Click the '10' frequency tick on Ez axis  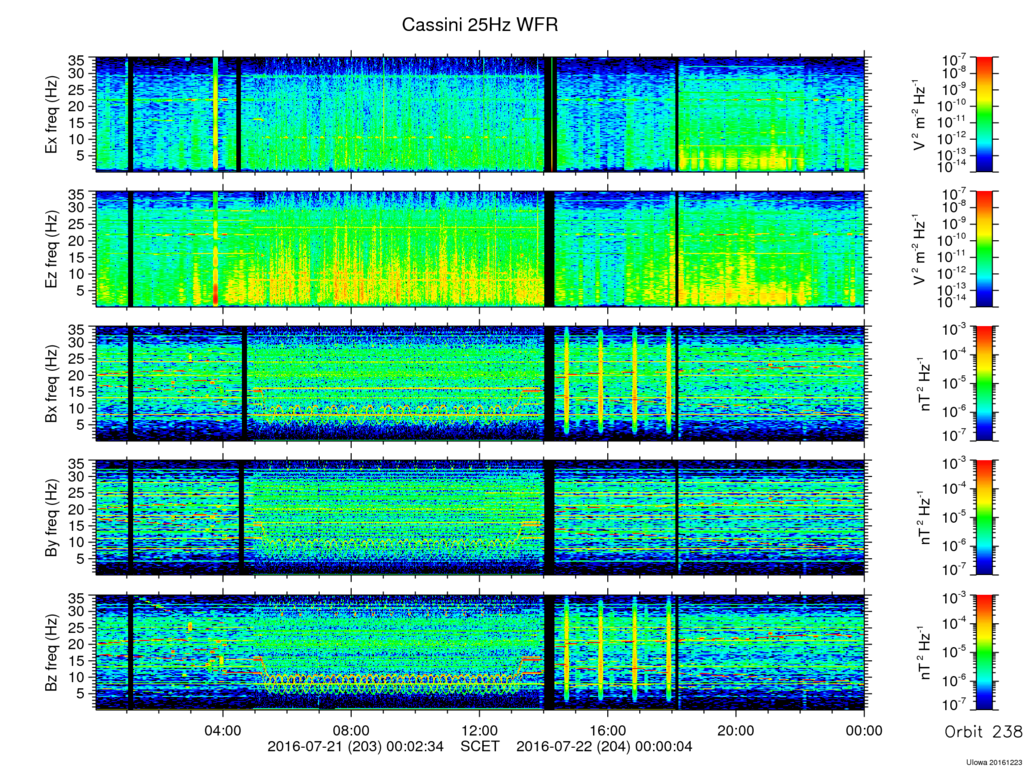click(x=78, y=274)
